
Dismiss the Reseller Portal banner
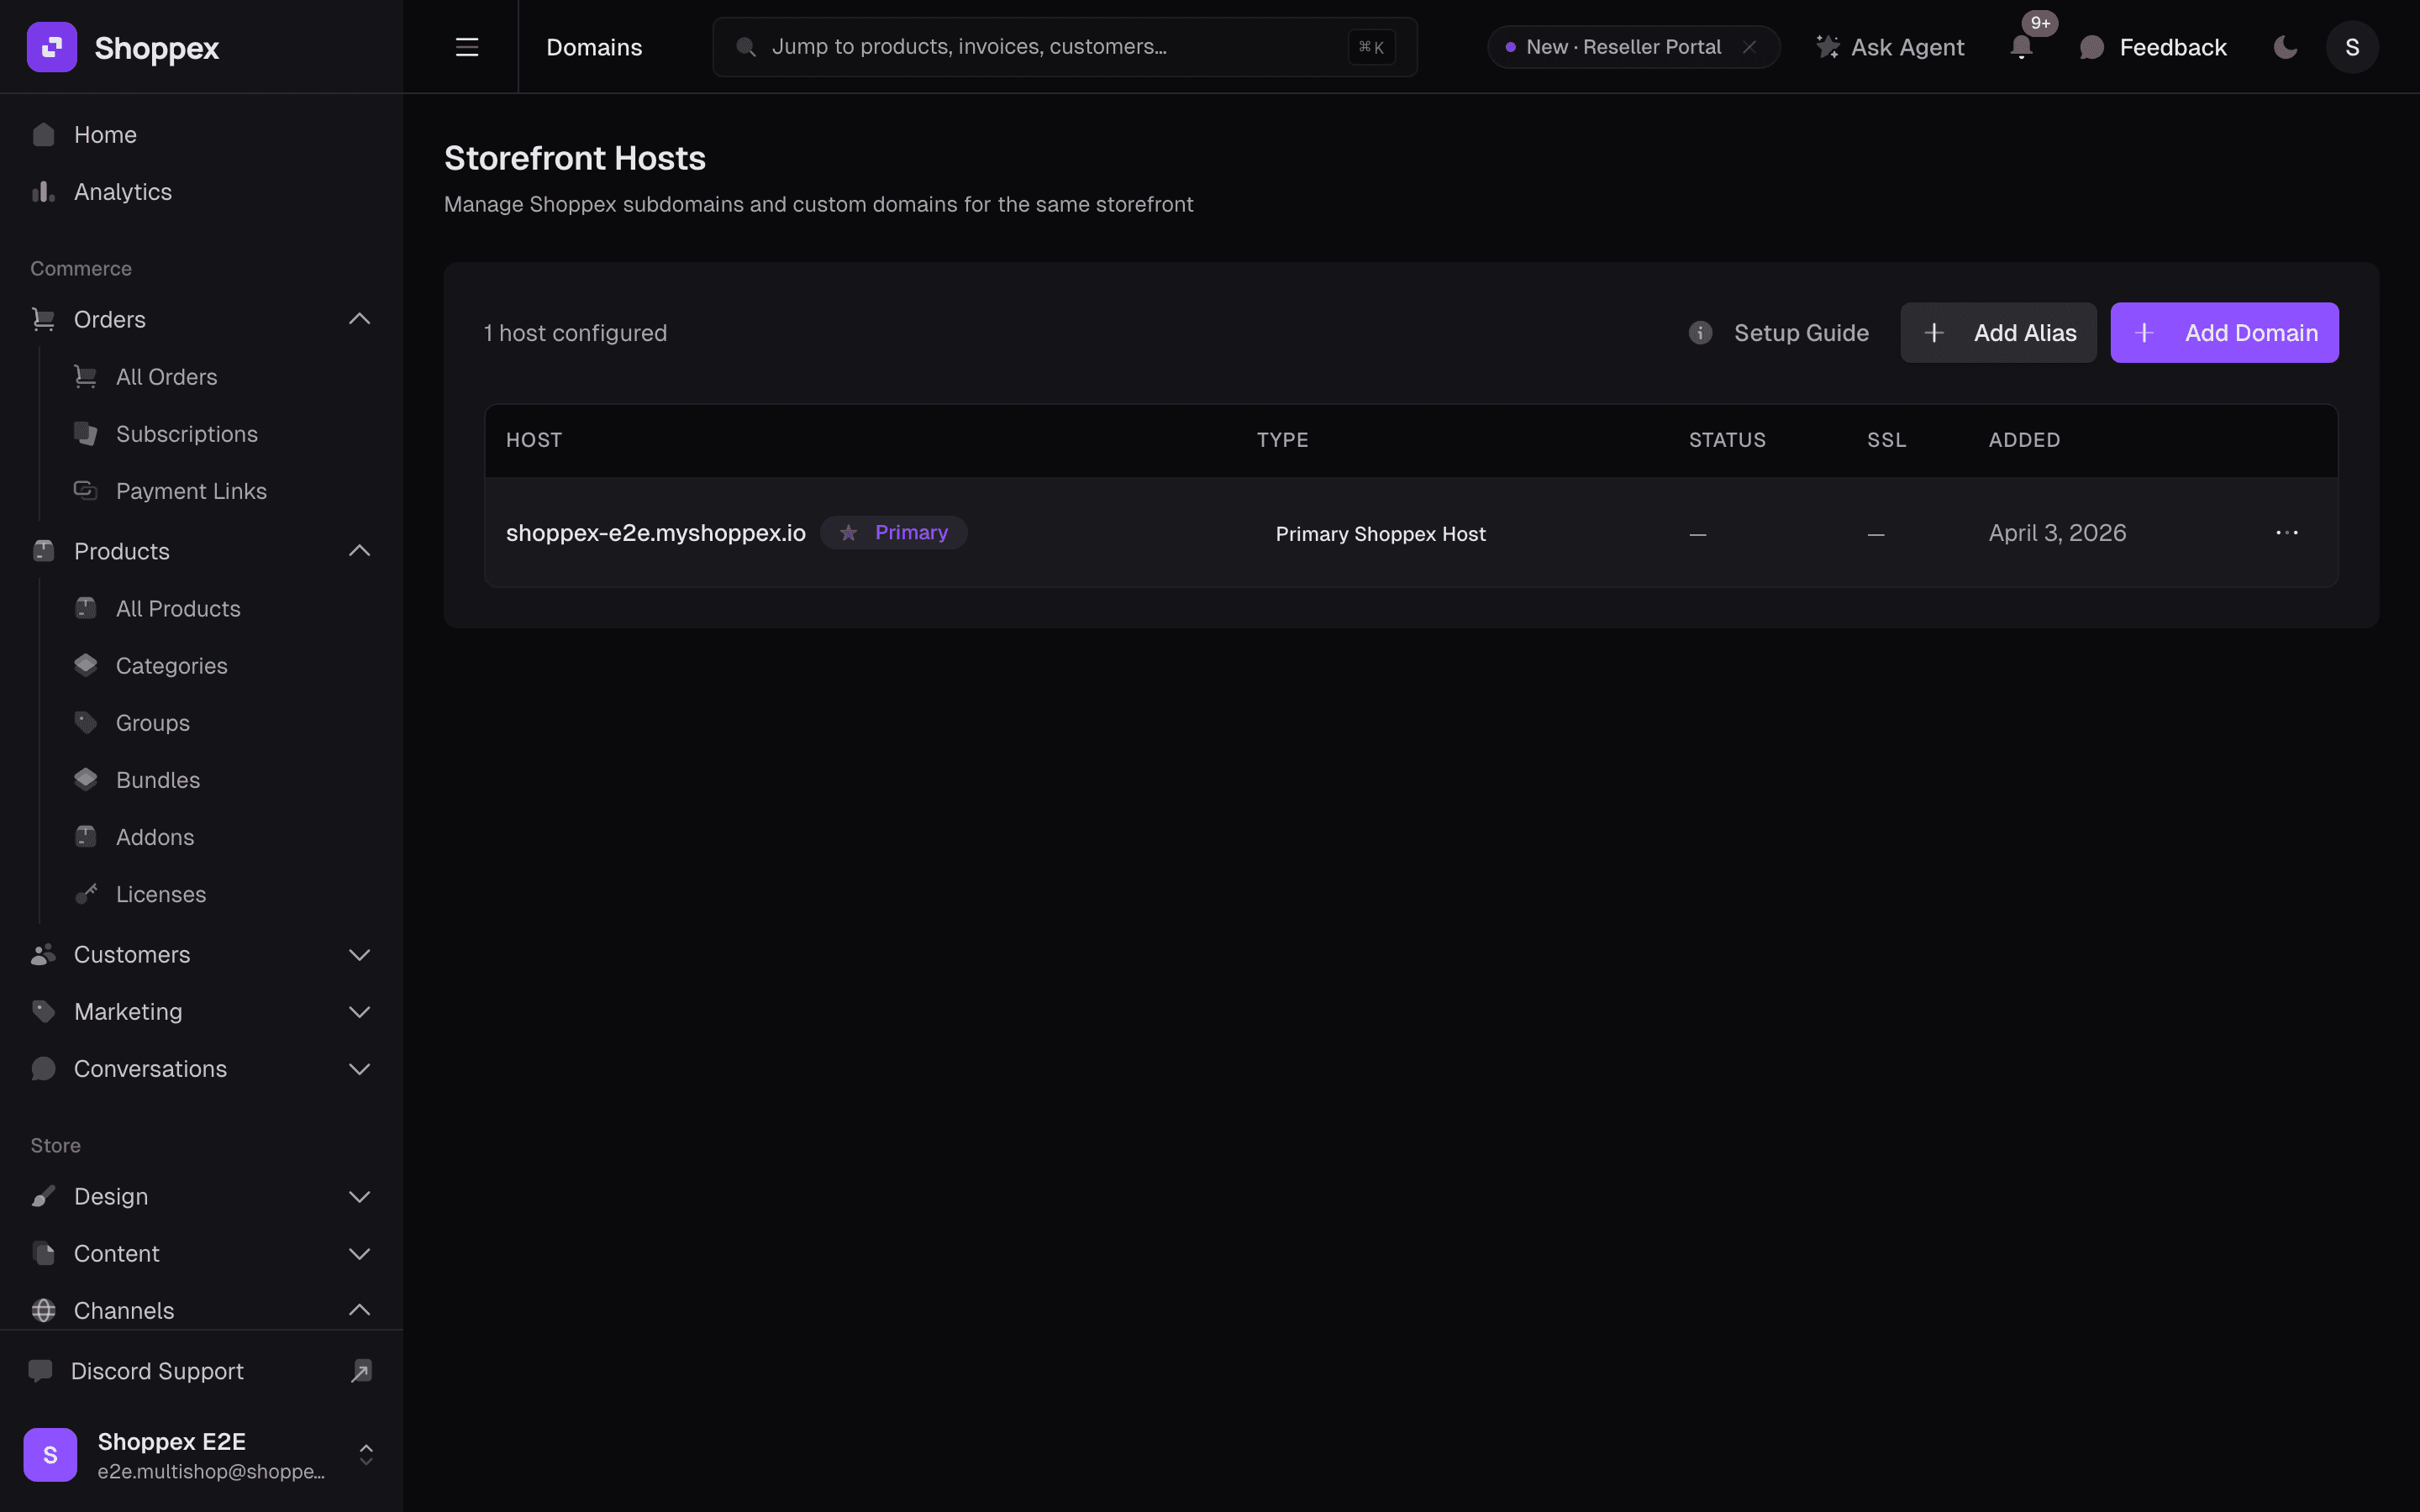(x=1749, y=47)
